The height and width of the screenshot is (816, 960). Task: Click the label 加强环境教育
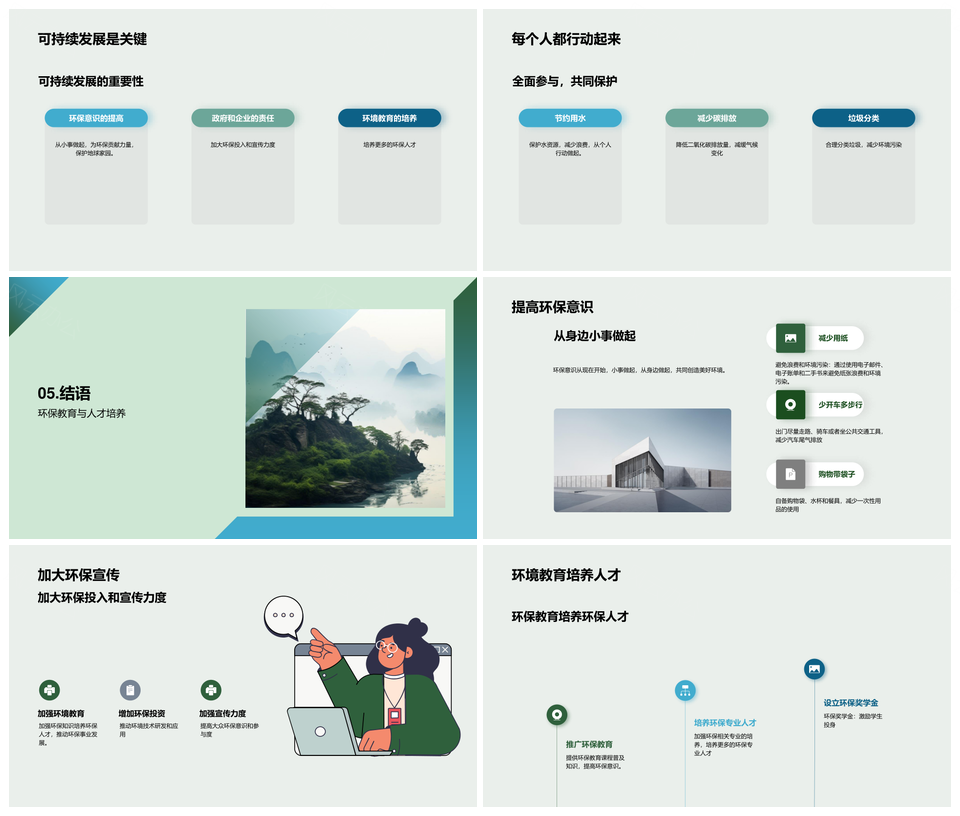61,714
